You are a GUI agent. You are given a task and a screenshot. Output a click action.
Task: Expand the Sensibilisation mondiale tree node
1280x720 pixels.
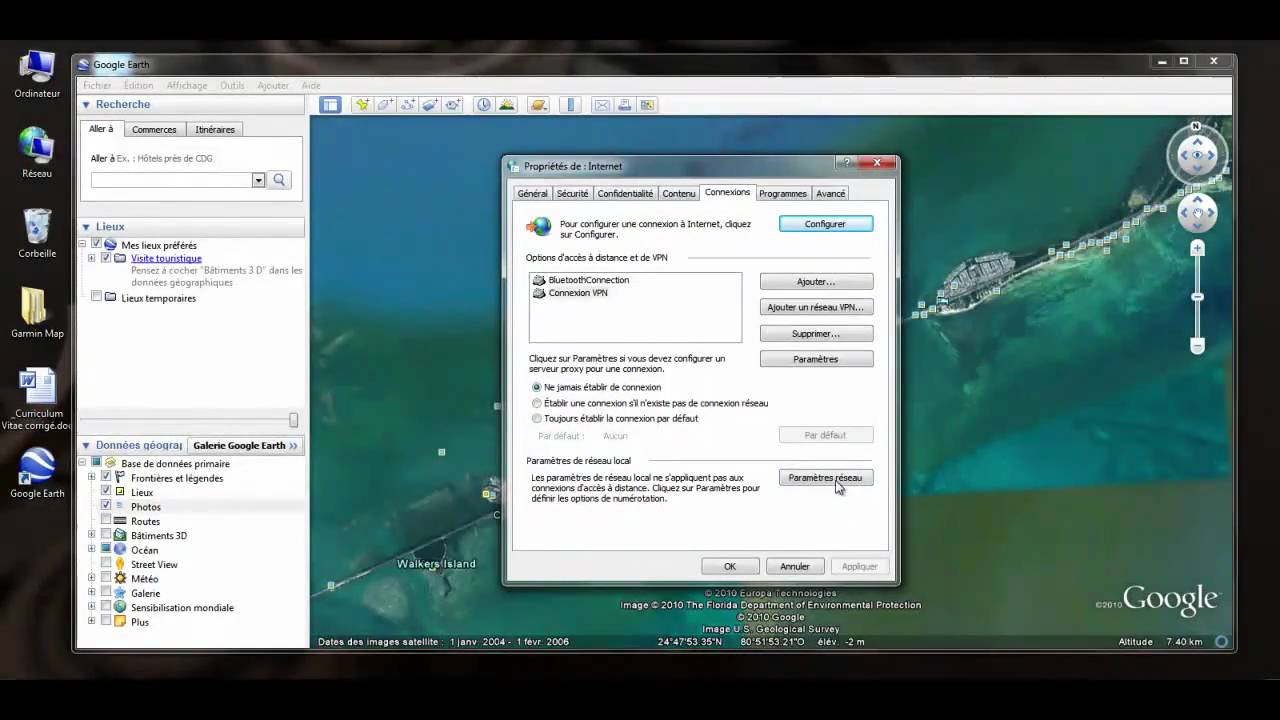coord(92,607)
